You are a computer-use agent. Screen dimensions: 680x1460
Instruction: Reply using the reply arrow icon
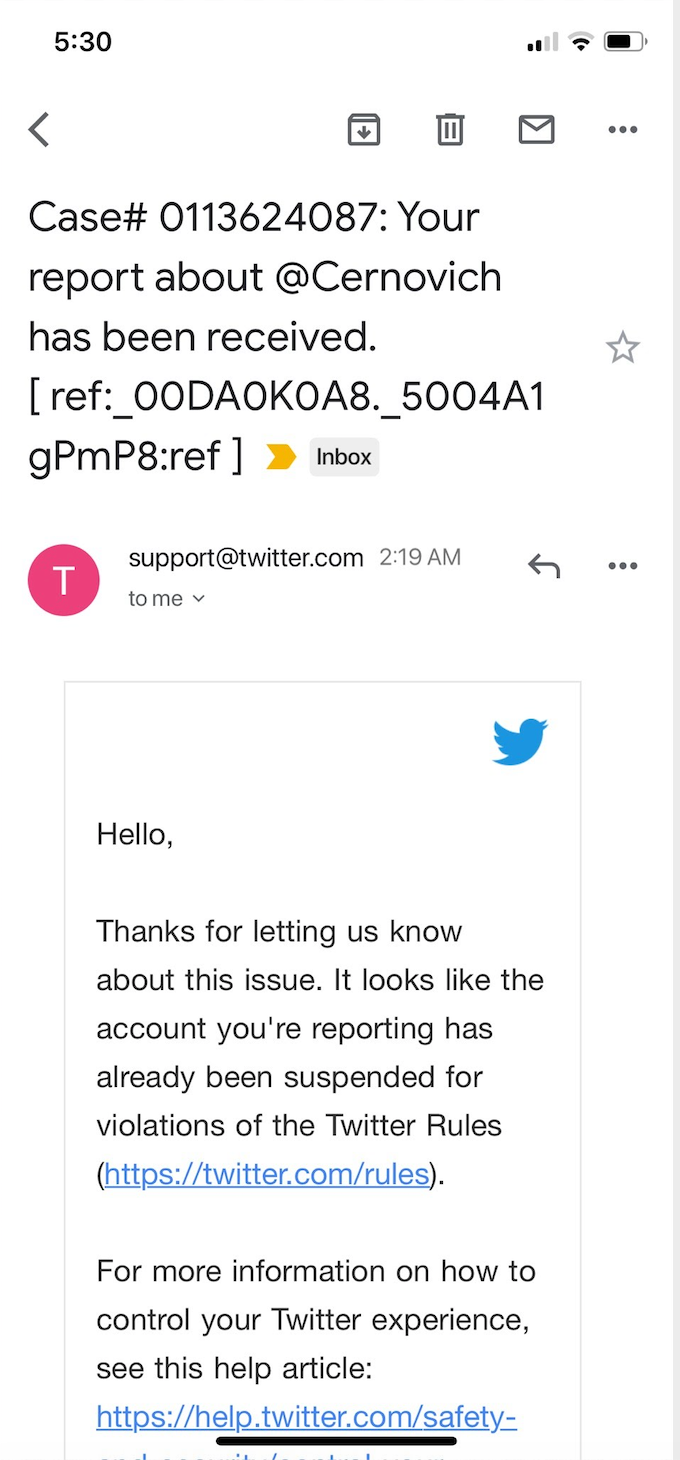(544, 566)
